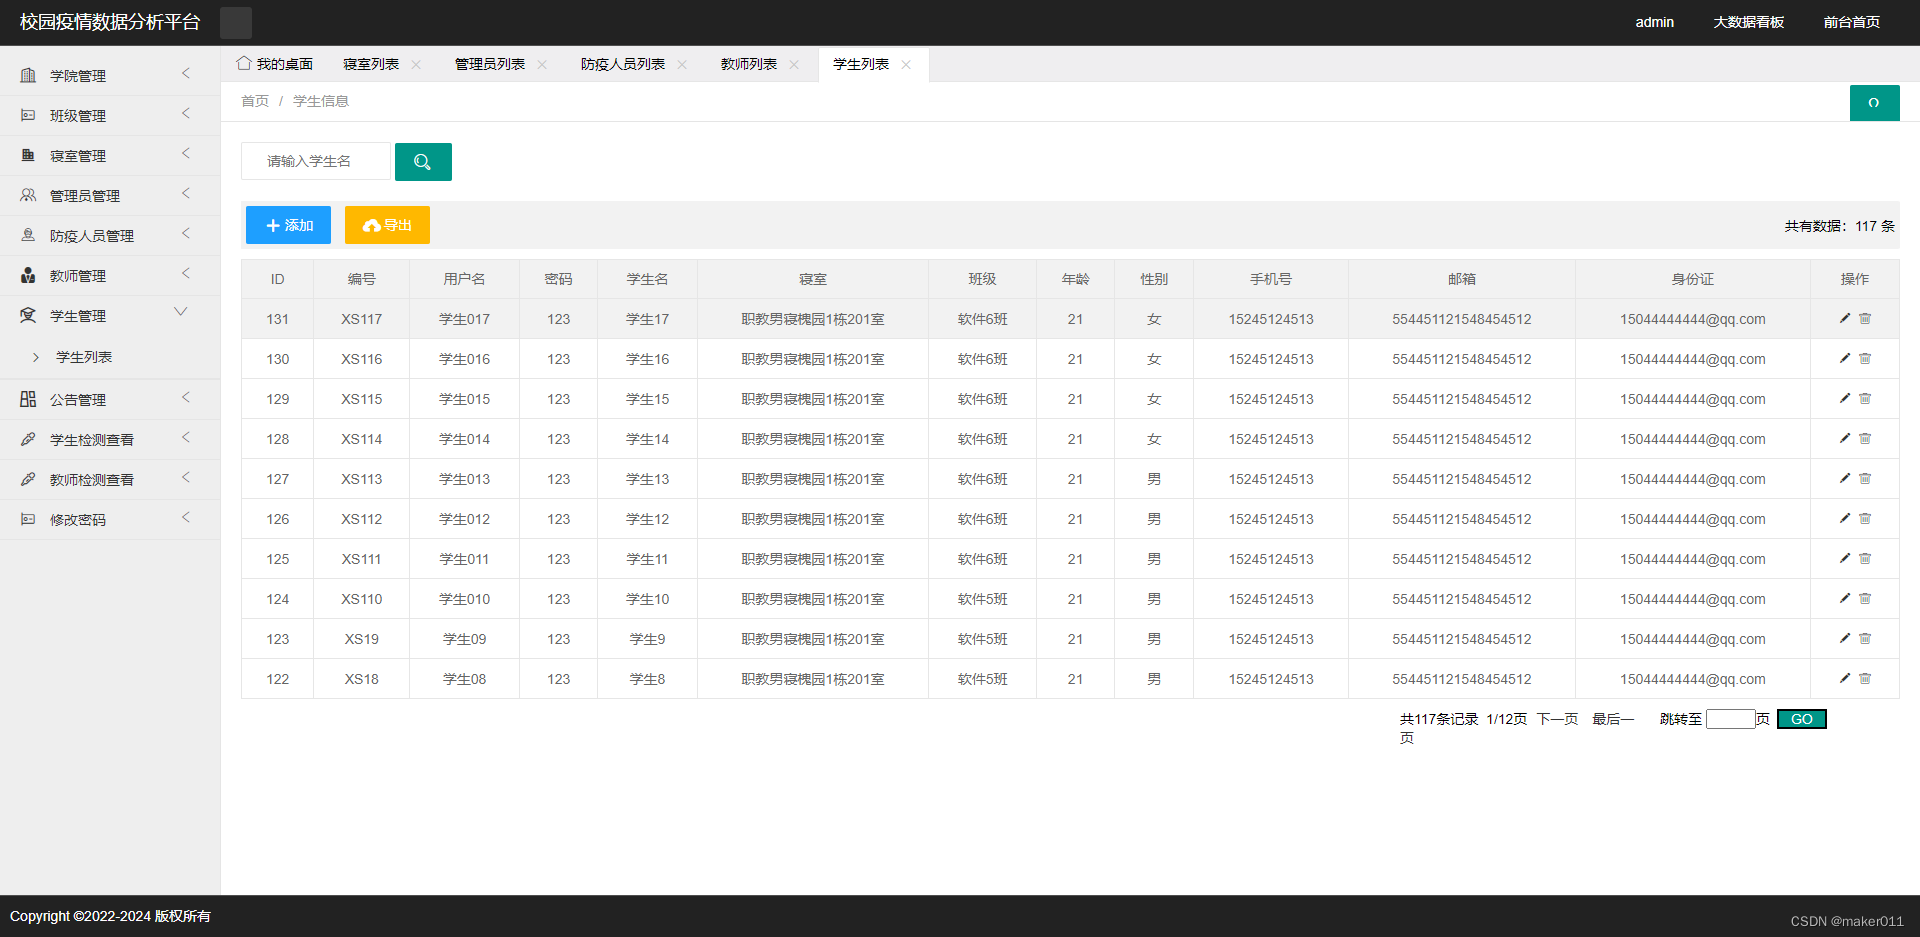
Task: Click the 教师管理 sidebar icon
Action: pos(28,276)
